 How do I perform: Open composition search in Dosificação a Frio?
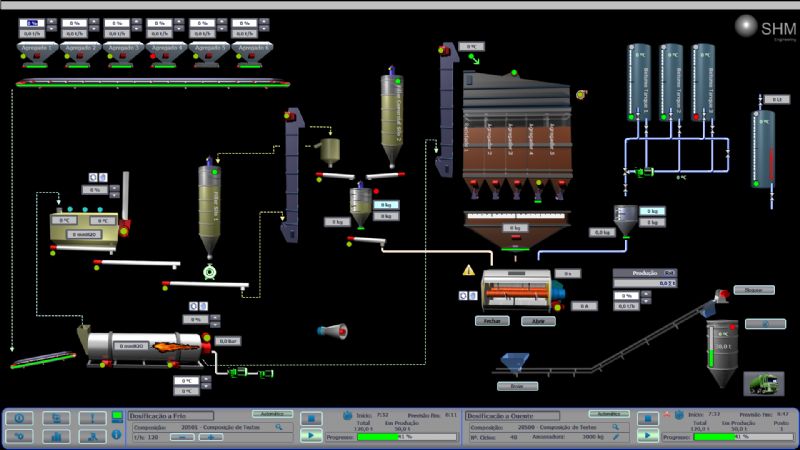tap(279, 426)
